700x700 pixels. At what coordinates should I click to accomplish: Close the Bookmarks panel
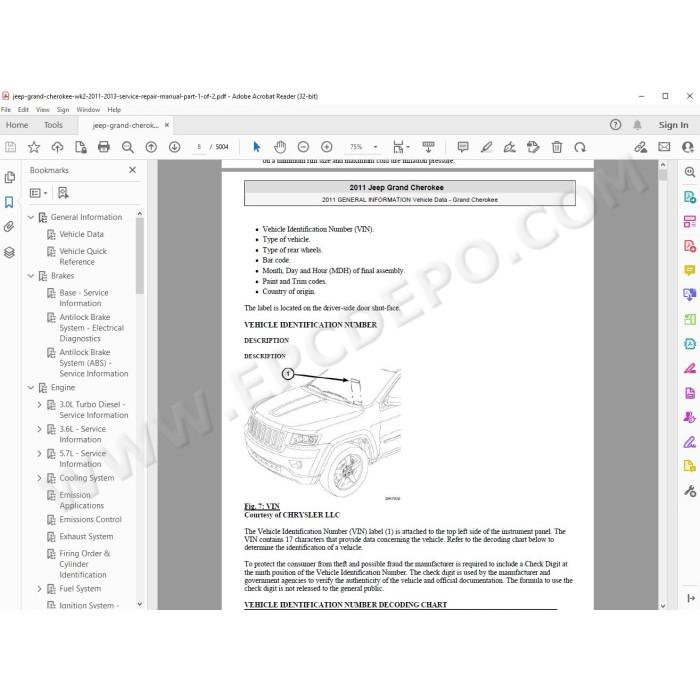click(x=133, y=170)
